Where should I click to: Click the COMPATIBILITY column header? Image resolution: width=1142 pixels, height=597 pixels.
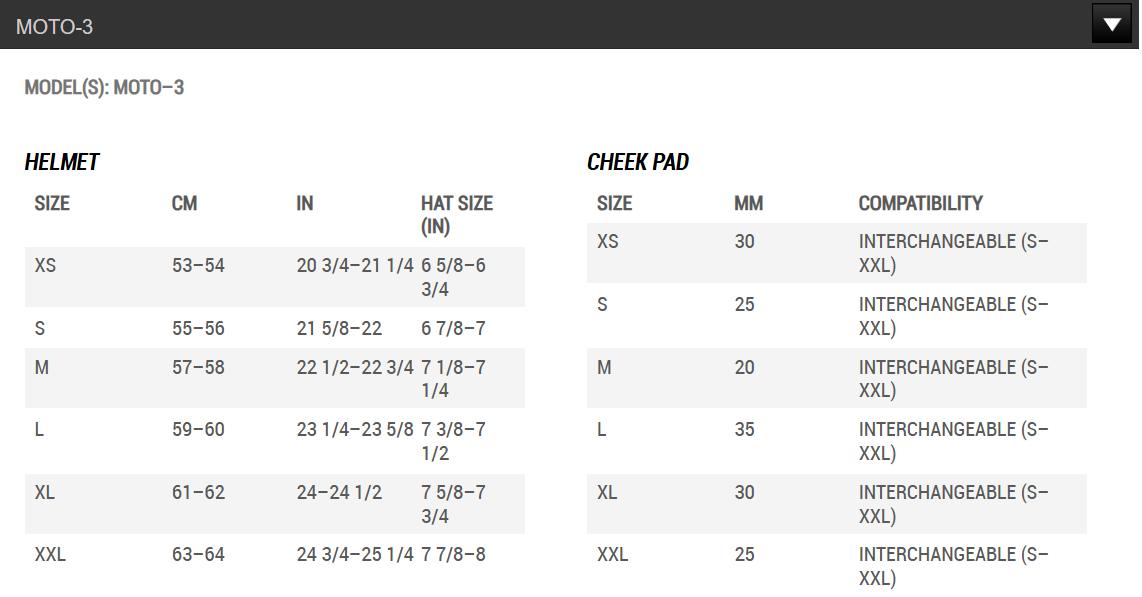[921, 203]
